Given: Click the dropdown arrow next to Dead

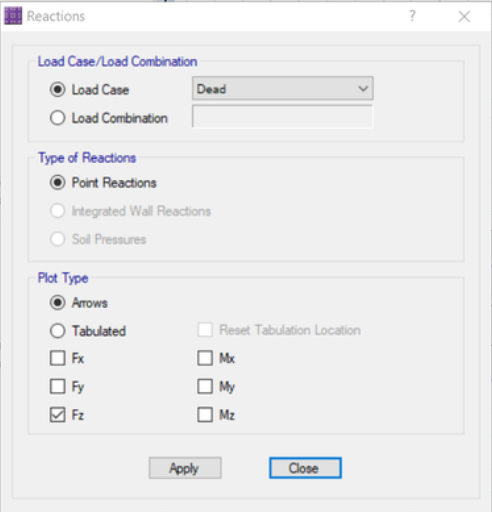Looking at the screenshot, I should point(363,89).
